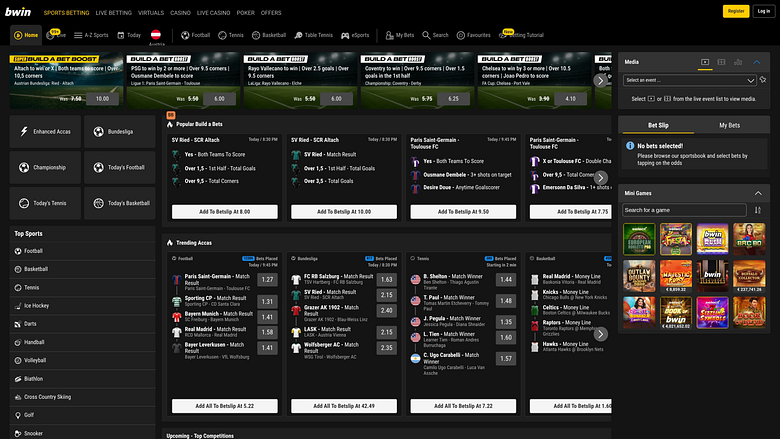Add All To Betslip At 7.22
The width and height of the screenshot is (780, 439).
click(x=463, y=406)
